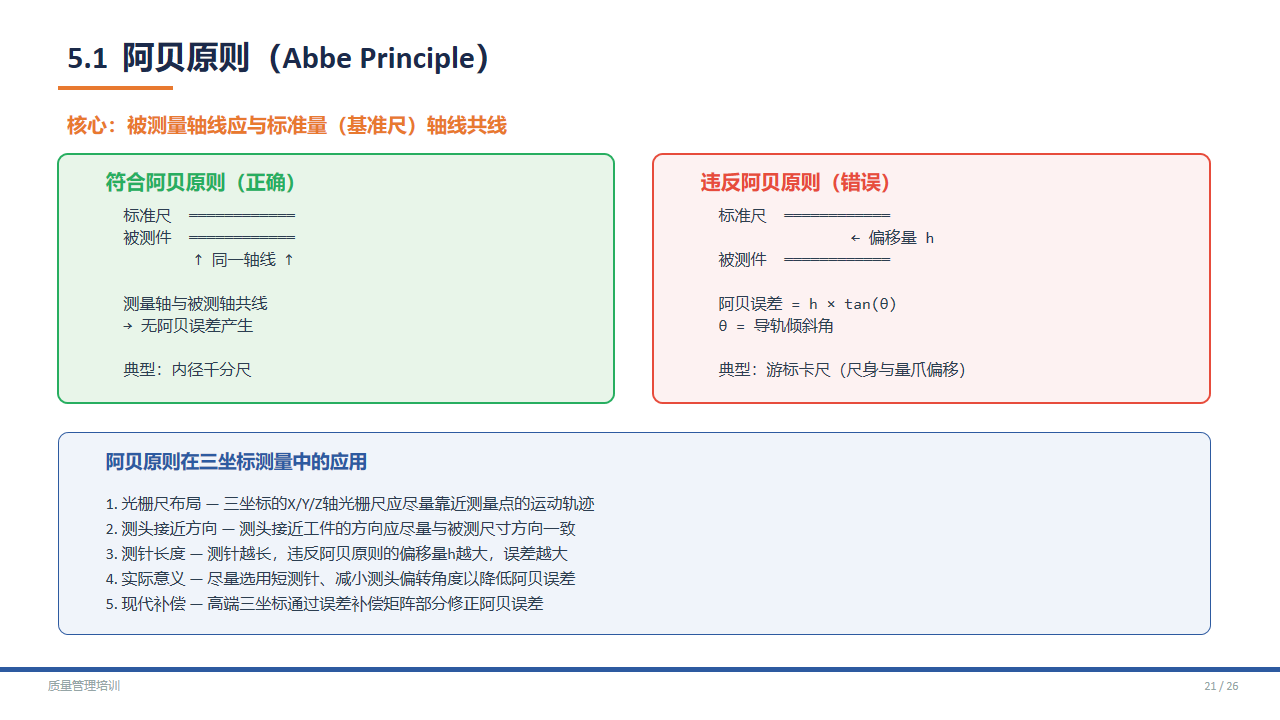Click the formula "阿贝误差 = h × tan(θ)"
The image size is (1280, 720).
pos(807,304)
